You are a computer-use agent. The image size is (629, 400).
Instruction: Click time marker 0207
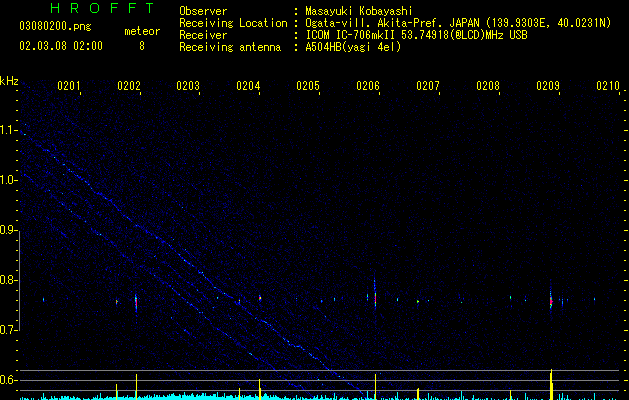pyautogui.click(x=428, y=86)
